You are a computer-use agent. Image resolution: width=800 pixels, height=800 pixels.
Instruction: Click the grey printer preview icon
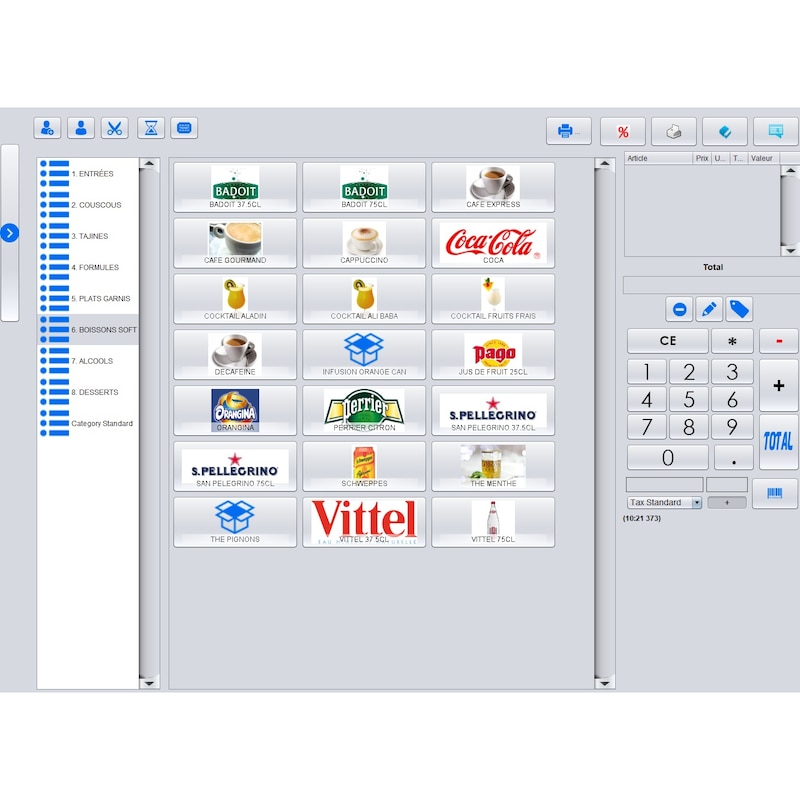(673, 131)
